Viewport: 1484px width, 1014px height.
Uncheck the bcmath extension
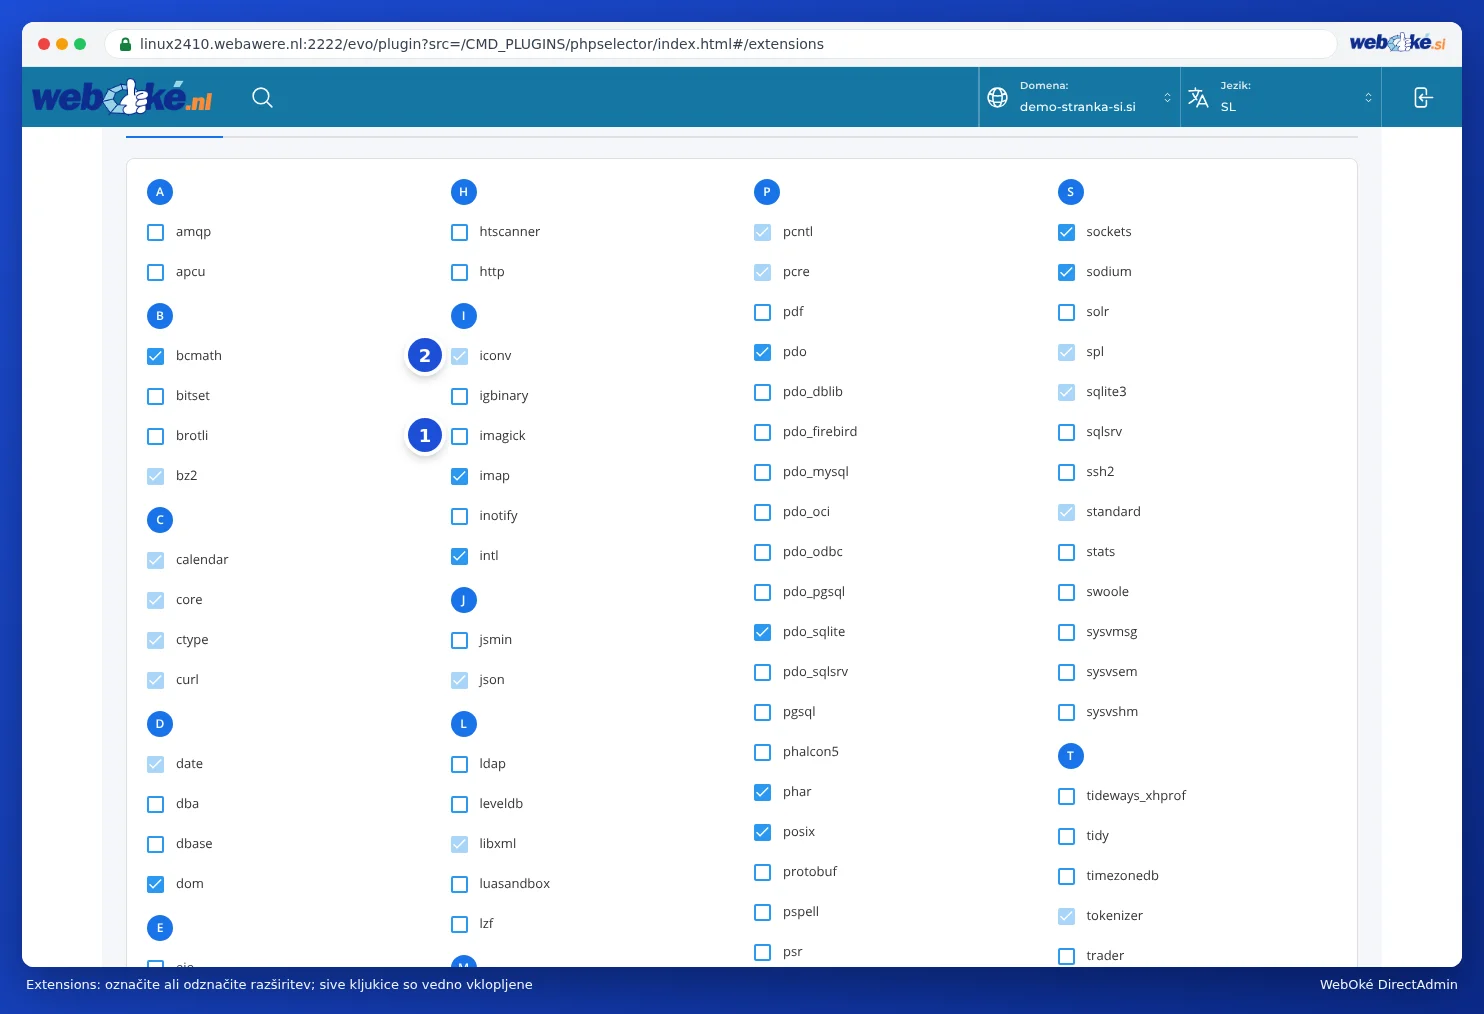156,356
